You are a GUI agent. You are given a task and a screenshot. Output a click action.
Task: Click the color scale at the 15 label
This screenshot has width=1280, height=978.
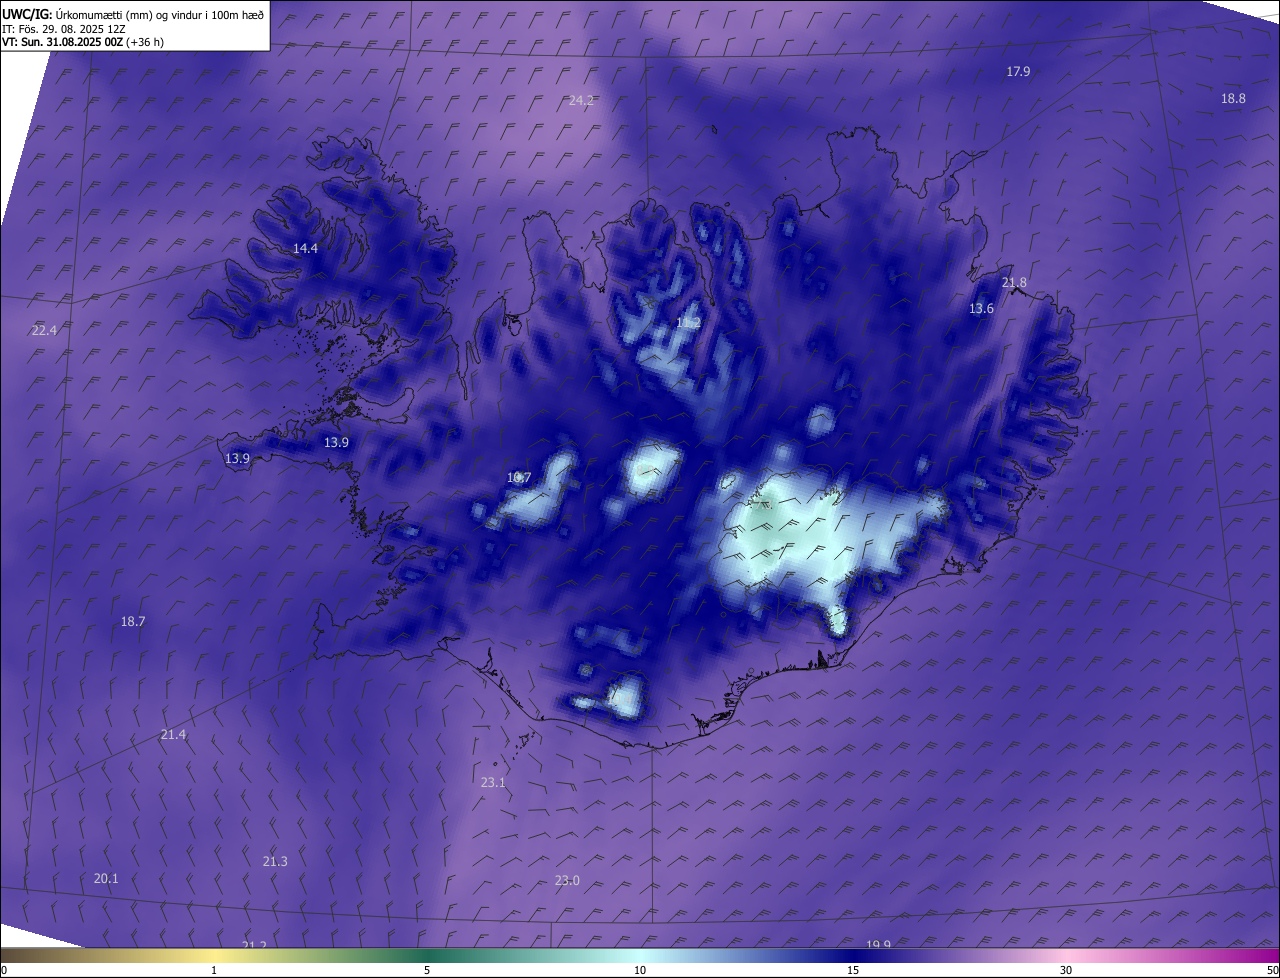coord(853,970)
